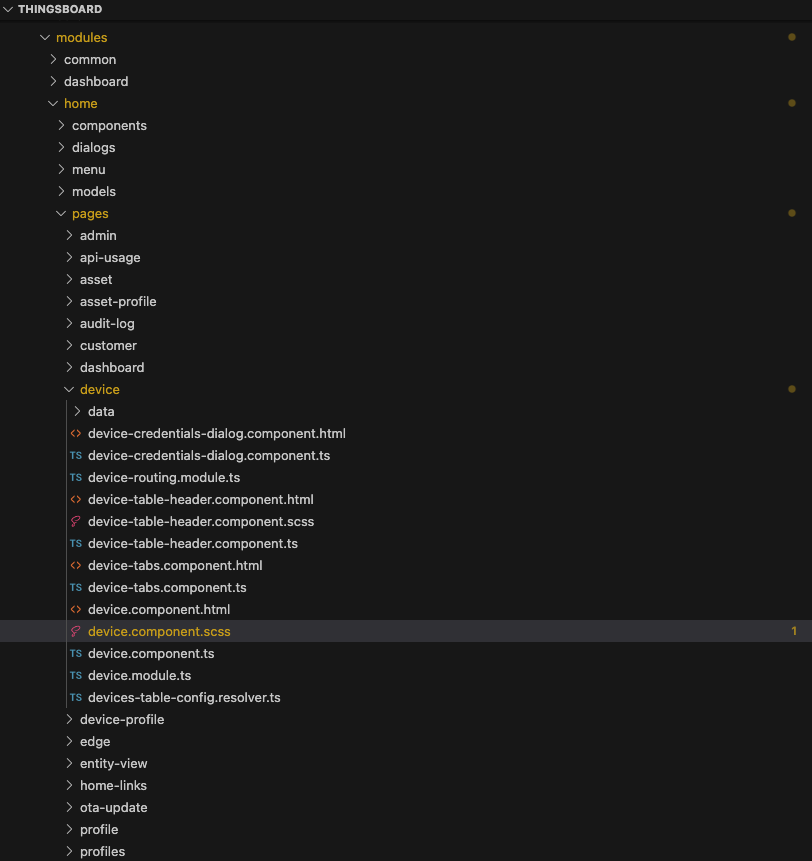Collapse the THINGSBOARD explorer section
This screenshot has width=812, height=861.
pos(9,9)
